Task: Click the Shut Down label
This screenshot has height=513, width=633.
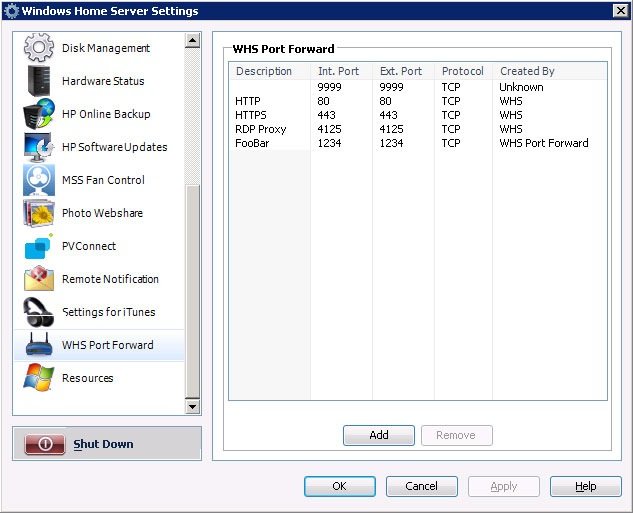Action: point(103,444)
